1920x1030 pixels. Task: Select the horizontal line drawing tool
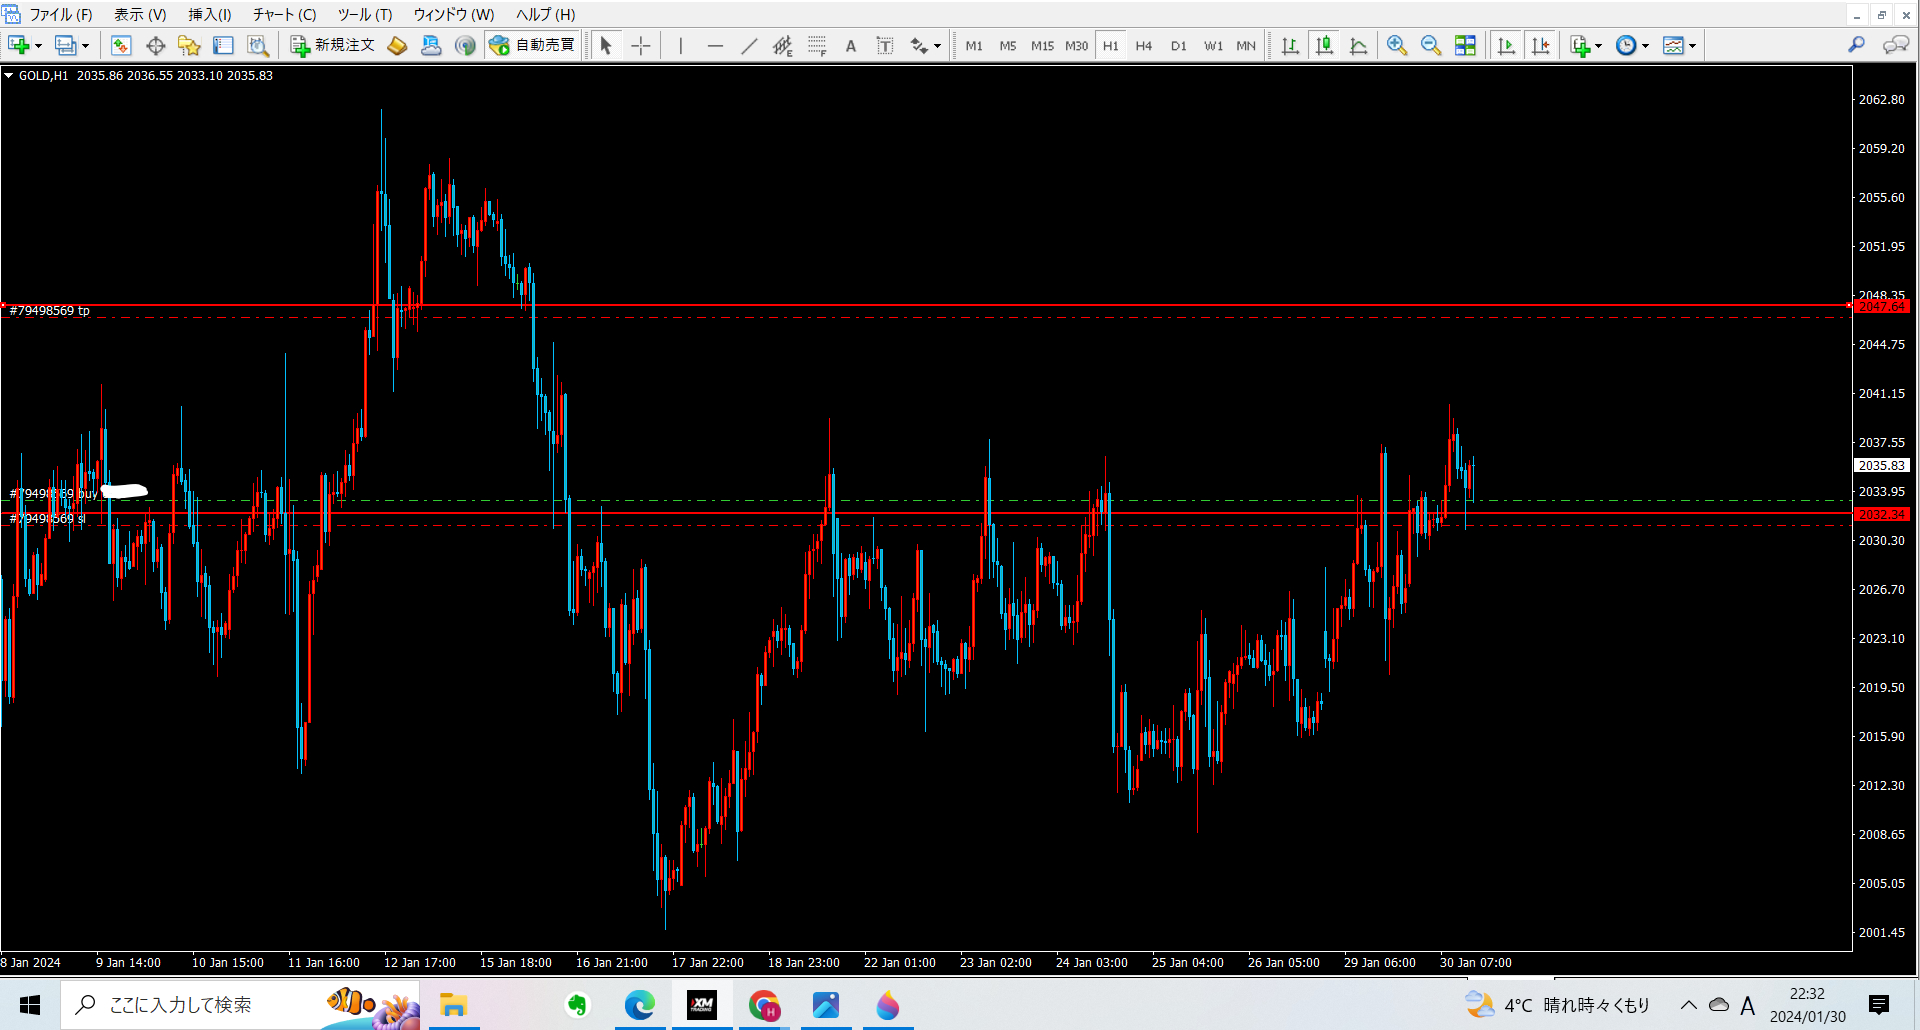[x=715, y=45]
